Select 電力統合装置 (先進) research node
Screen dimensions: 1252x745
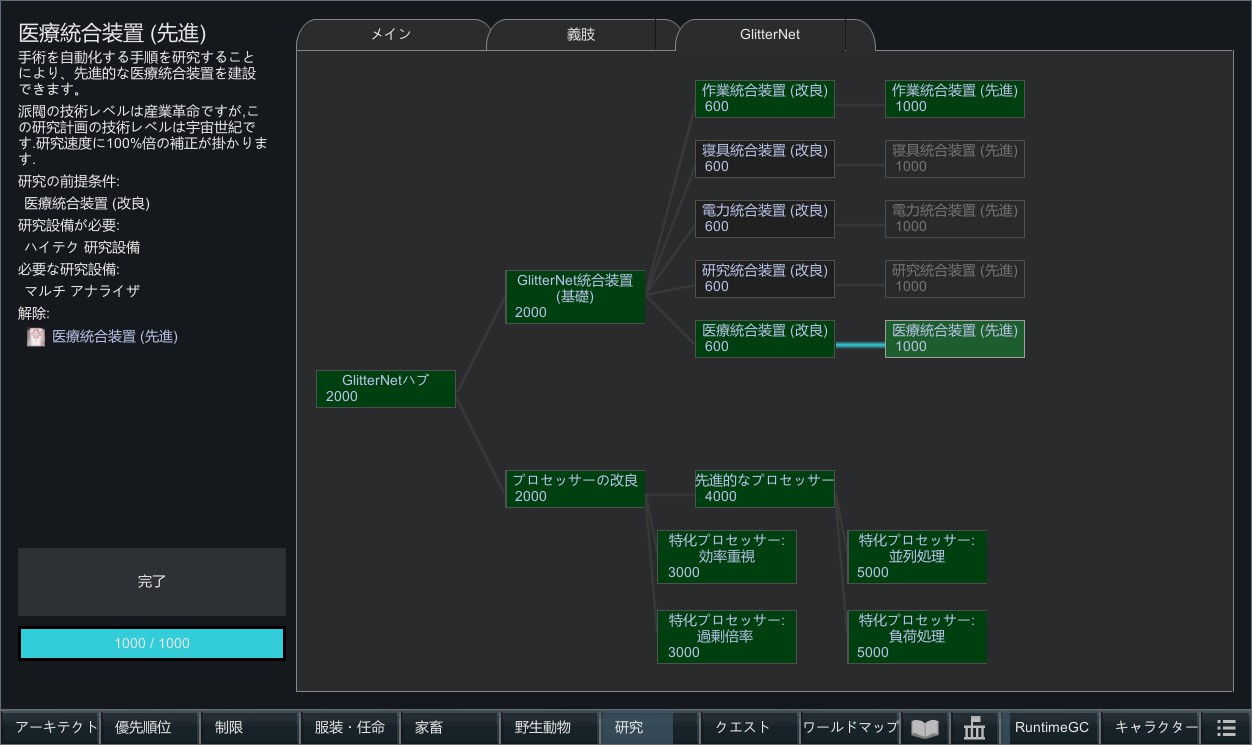point(955,219)
